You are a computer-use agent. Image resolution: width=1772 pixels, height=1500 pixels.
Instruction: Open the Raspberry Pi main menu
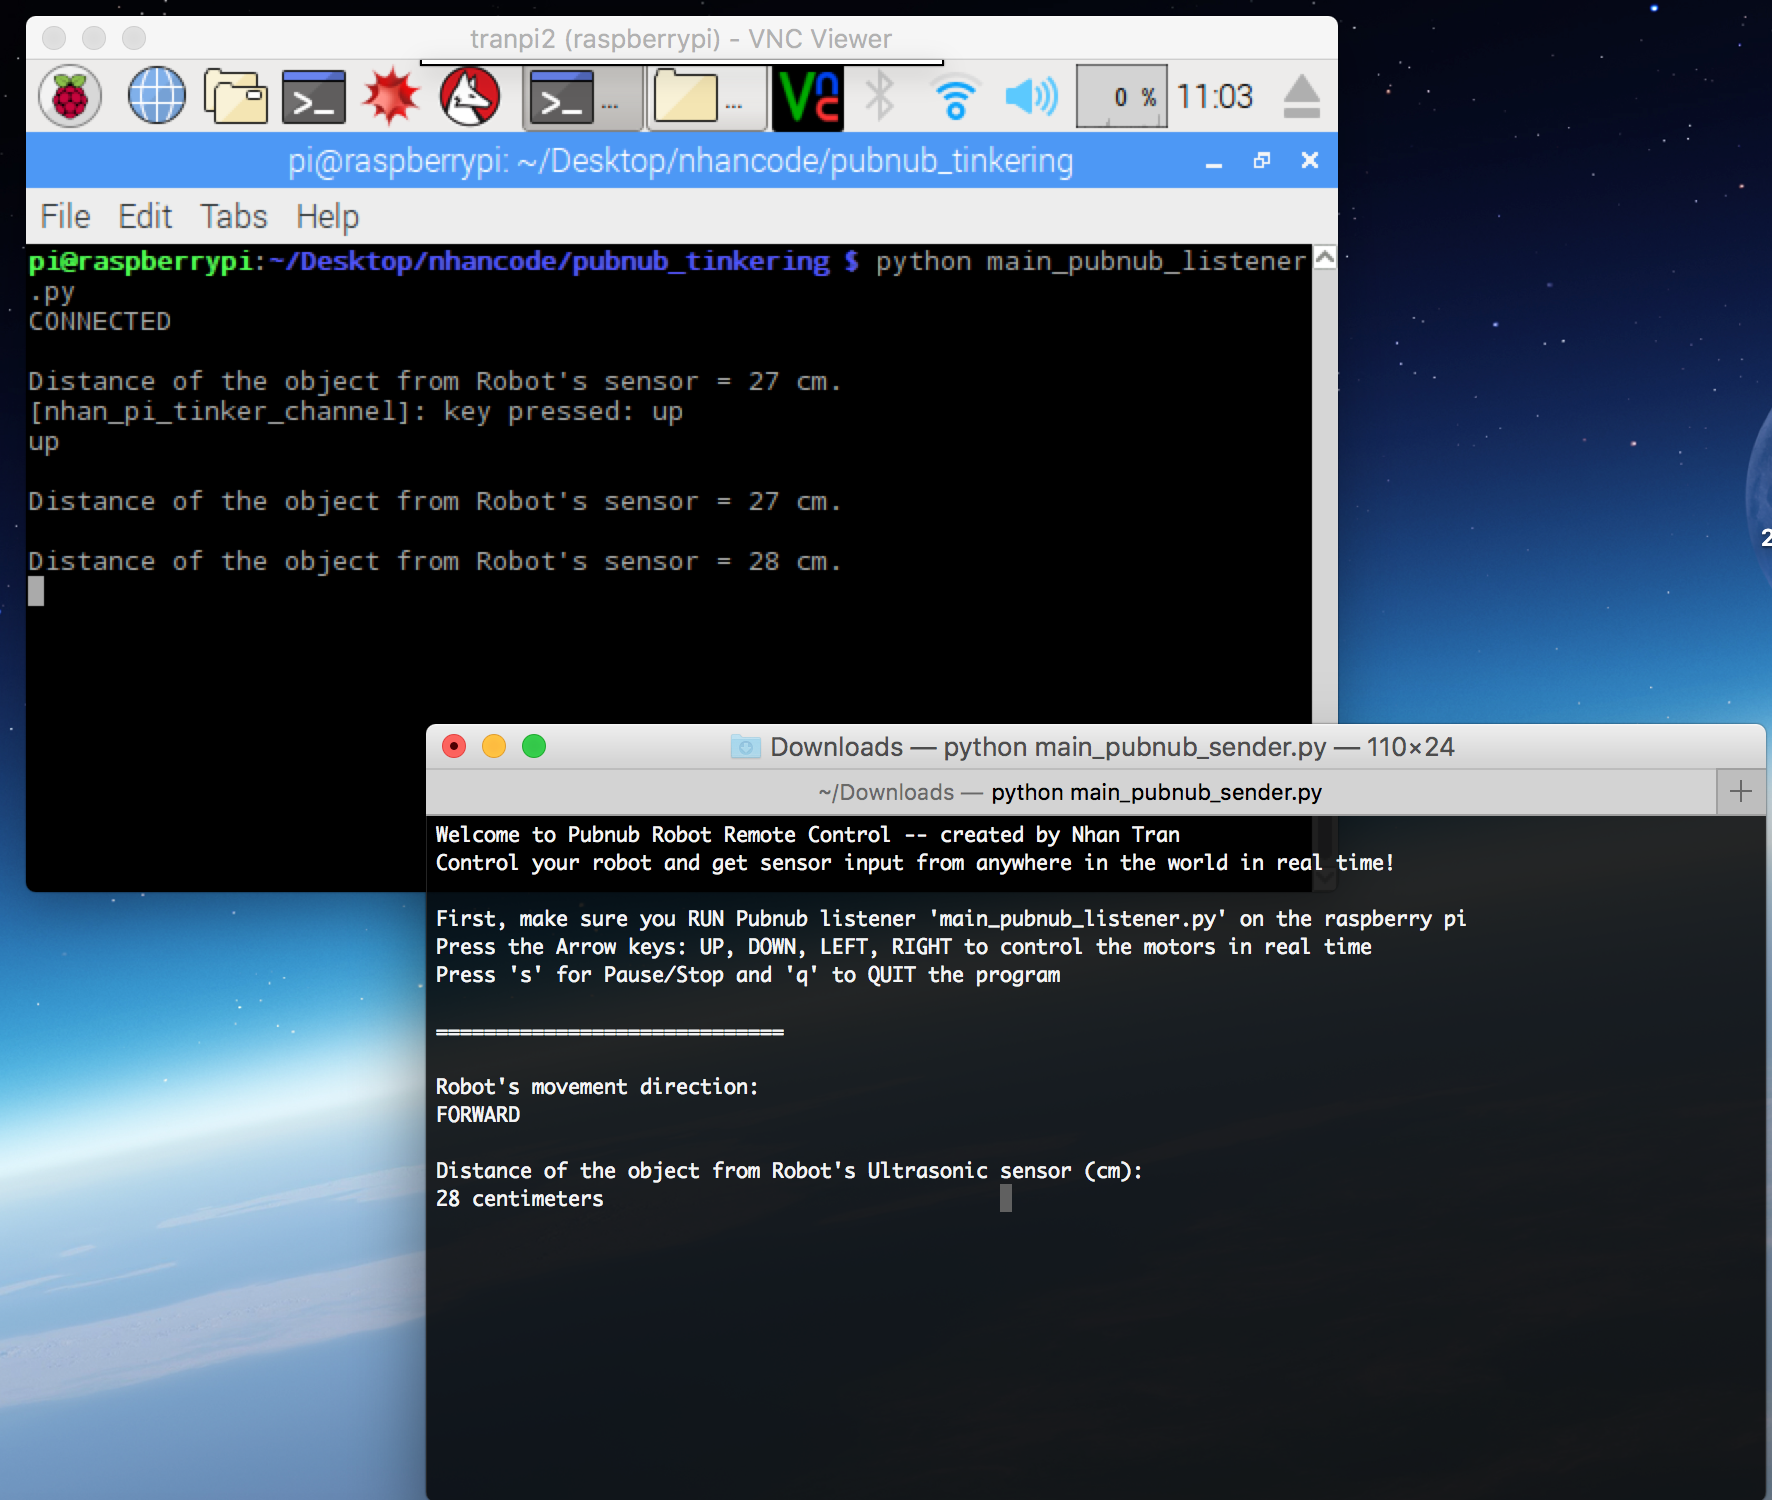(x=70, y=97)
